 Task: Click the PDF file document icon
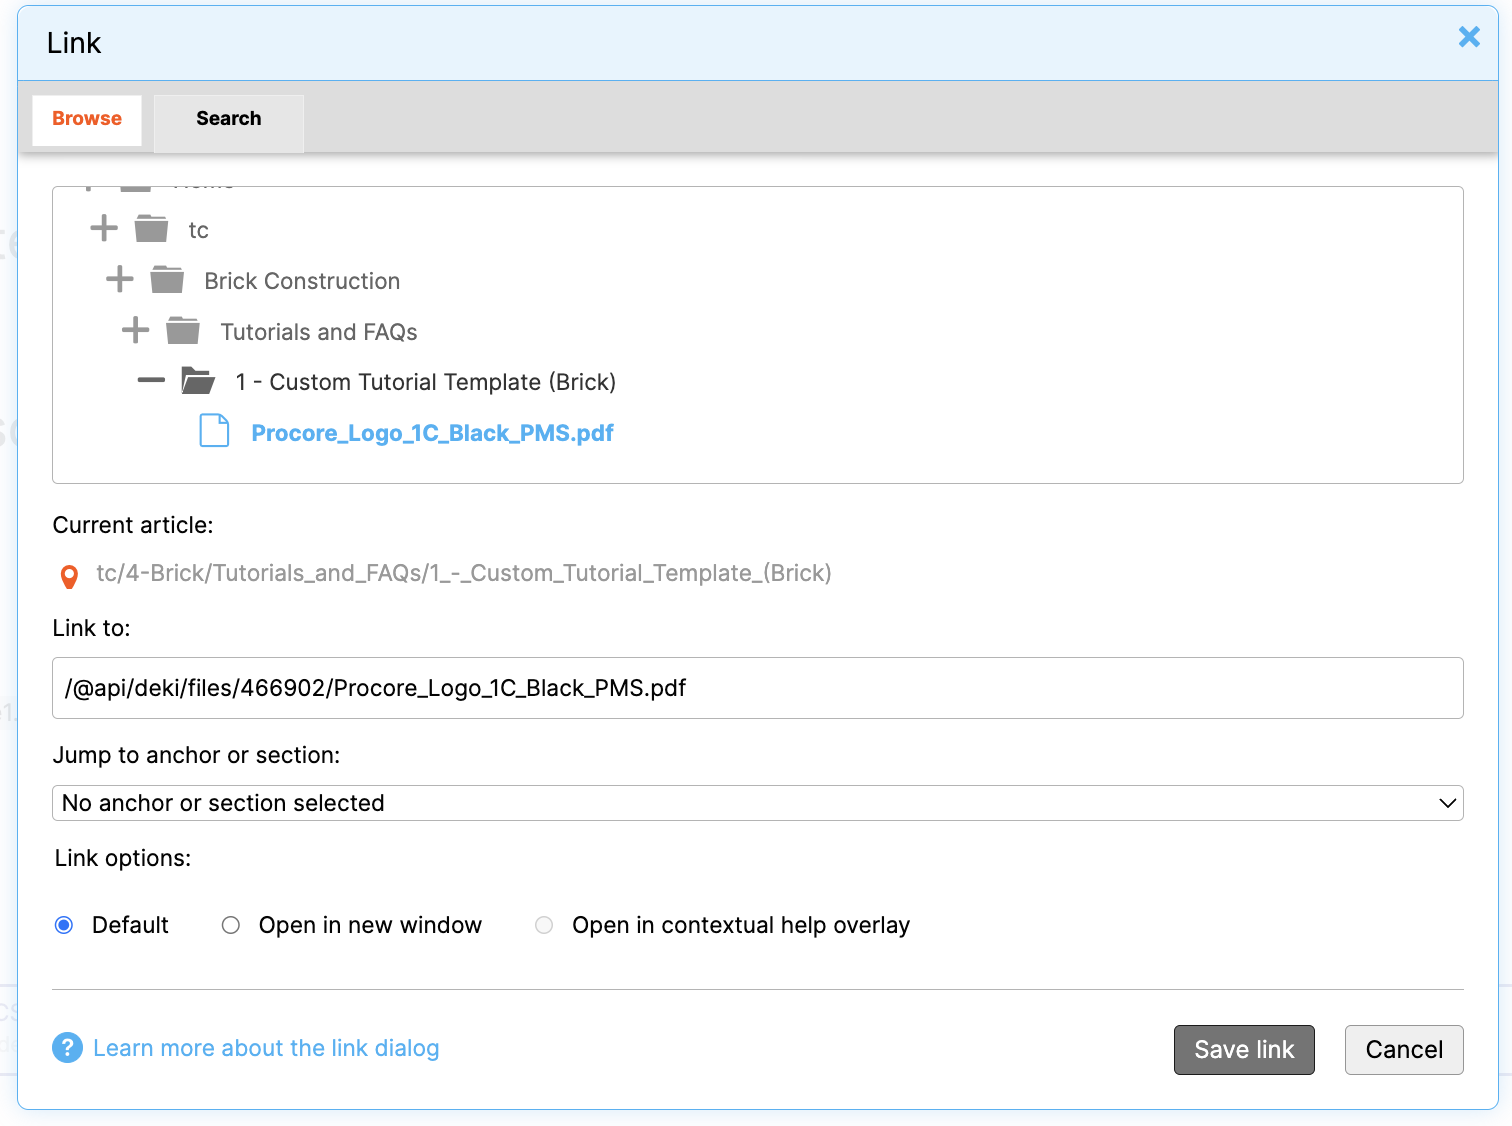coord(214,431)
